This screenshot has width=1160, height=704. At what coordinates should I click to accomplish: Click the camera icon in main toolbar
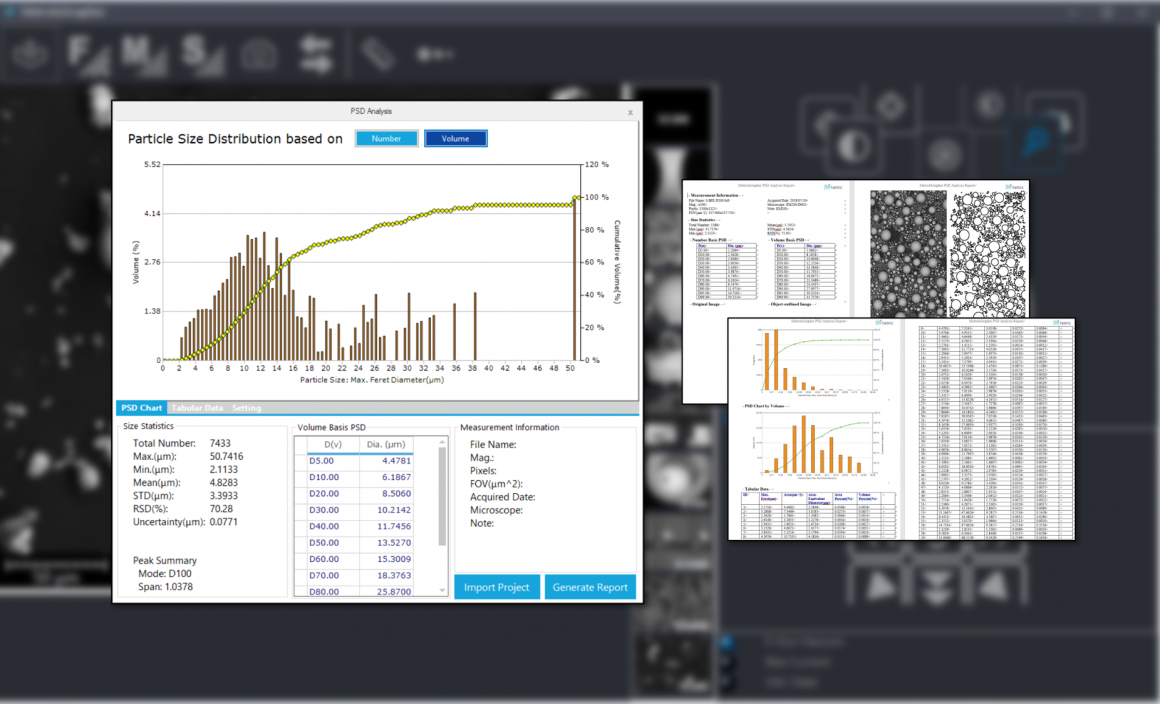tap(259, 55)
